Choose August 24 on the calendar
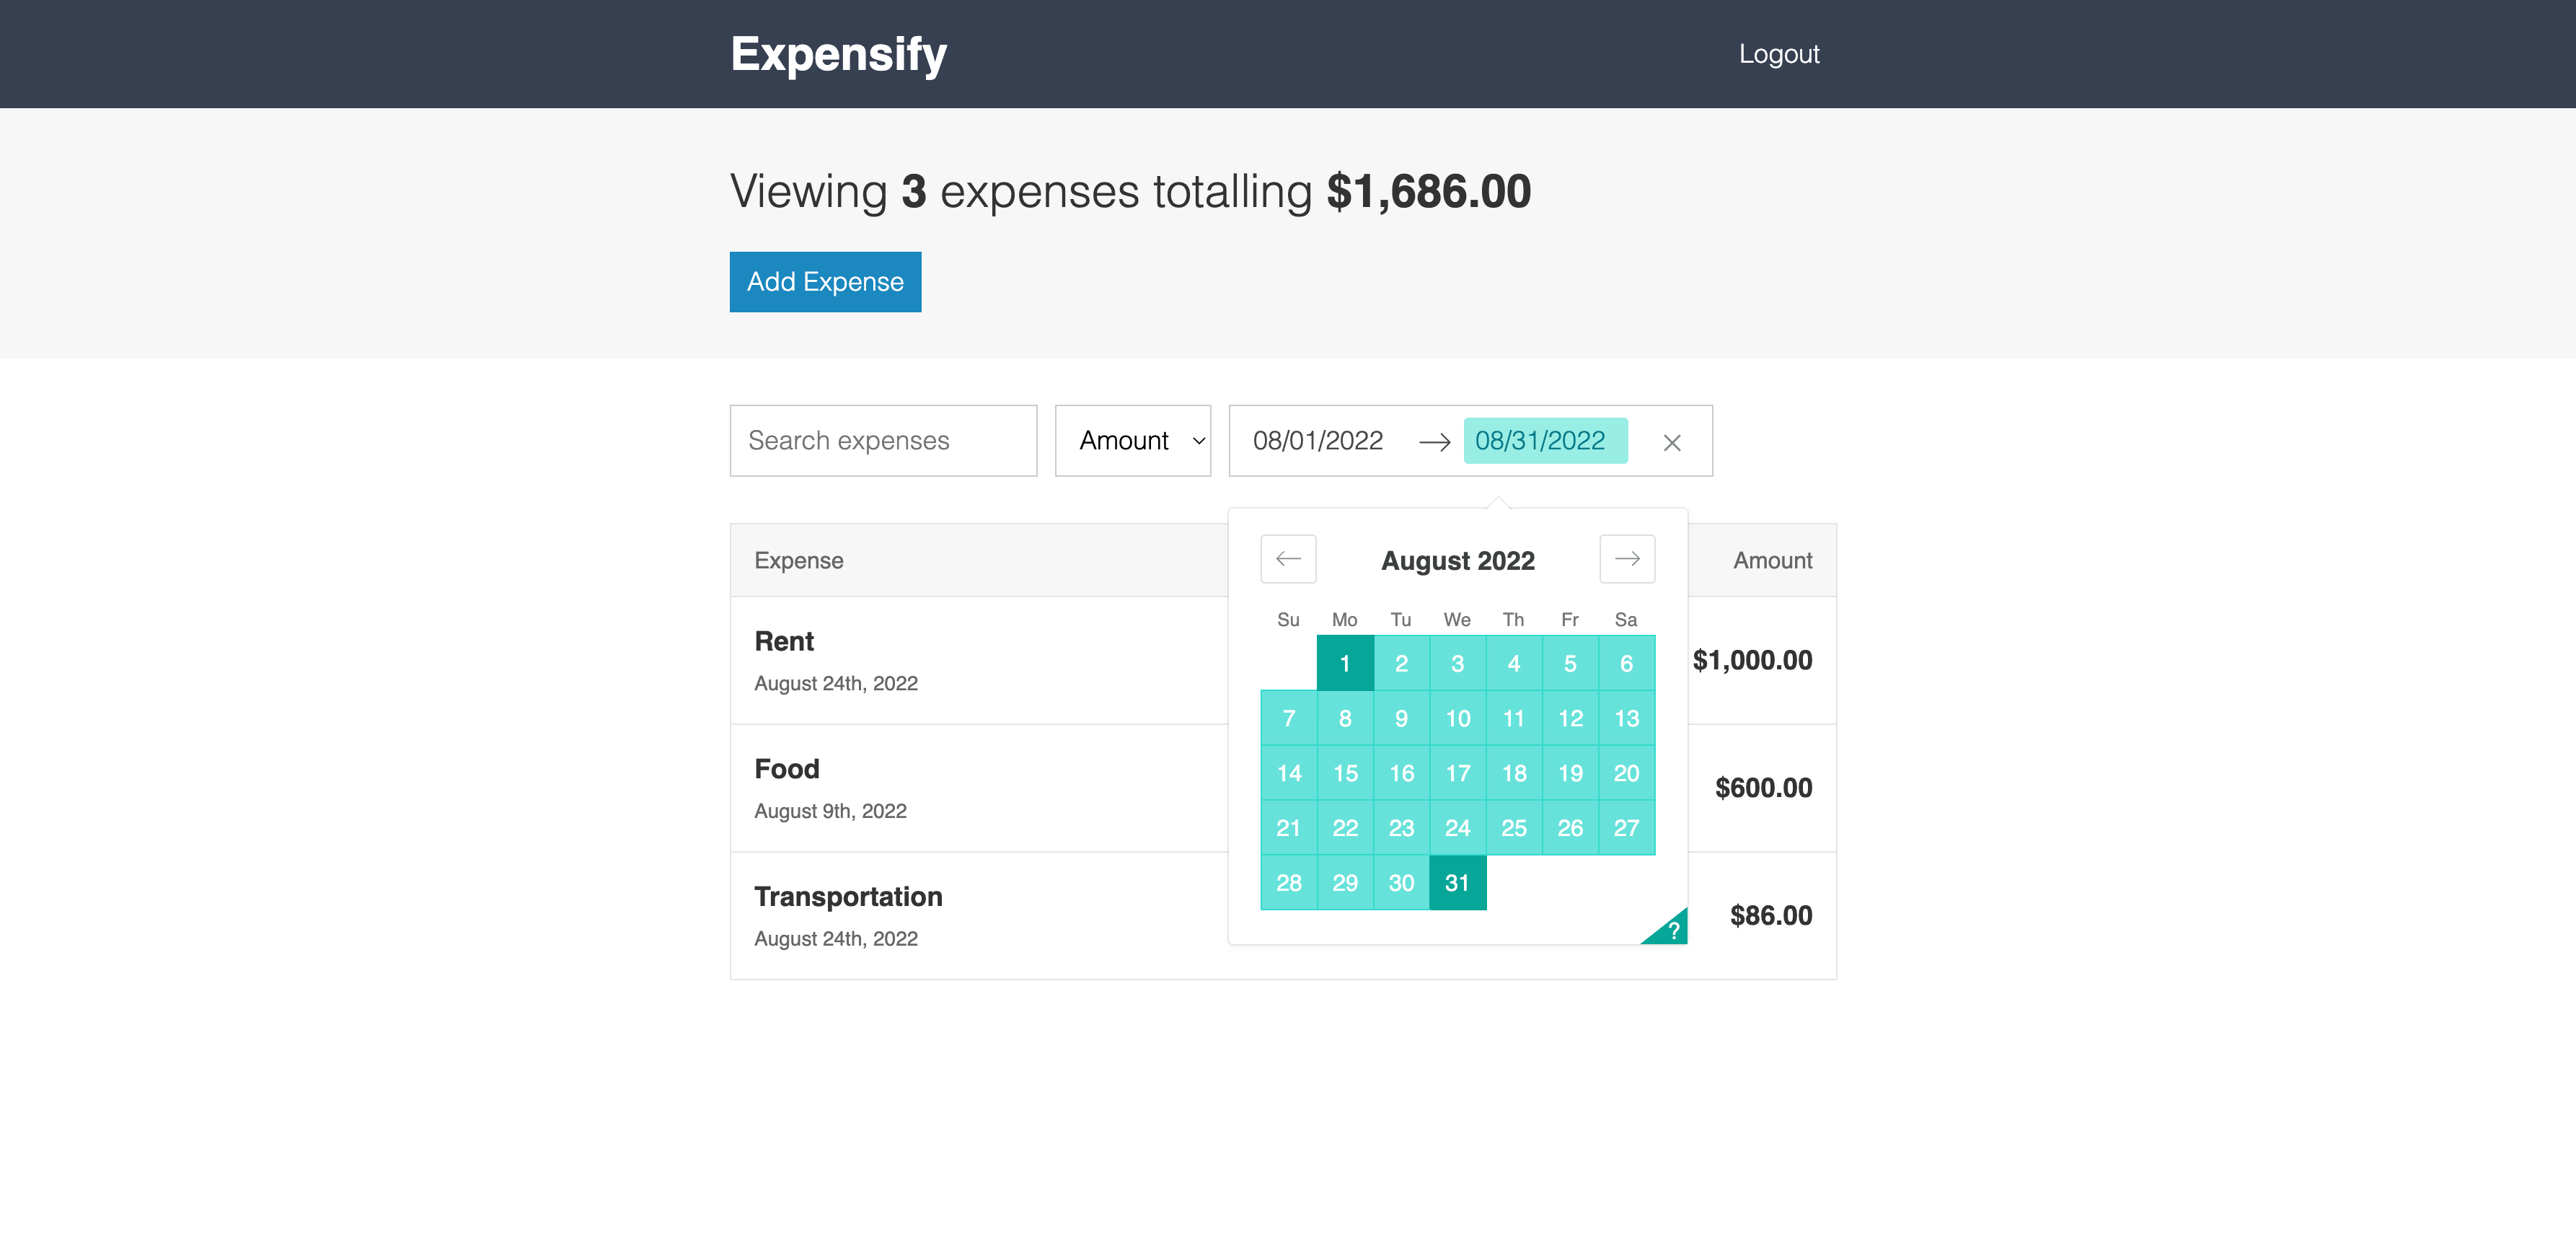 (x=1457, y=828)
